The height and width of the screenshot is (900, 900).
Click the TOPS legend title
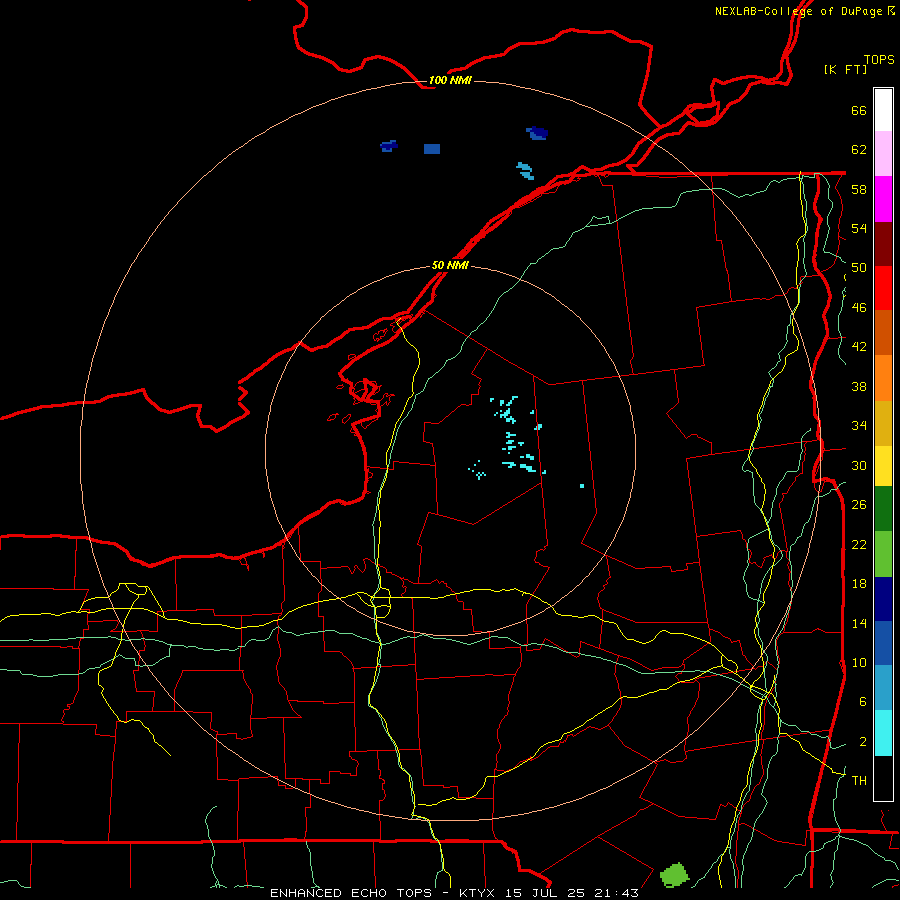coord(879,60)
